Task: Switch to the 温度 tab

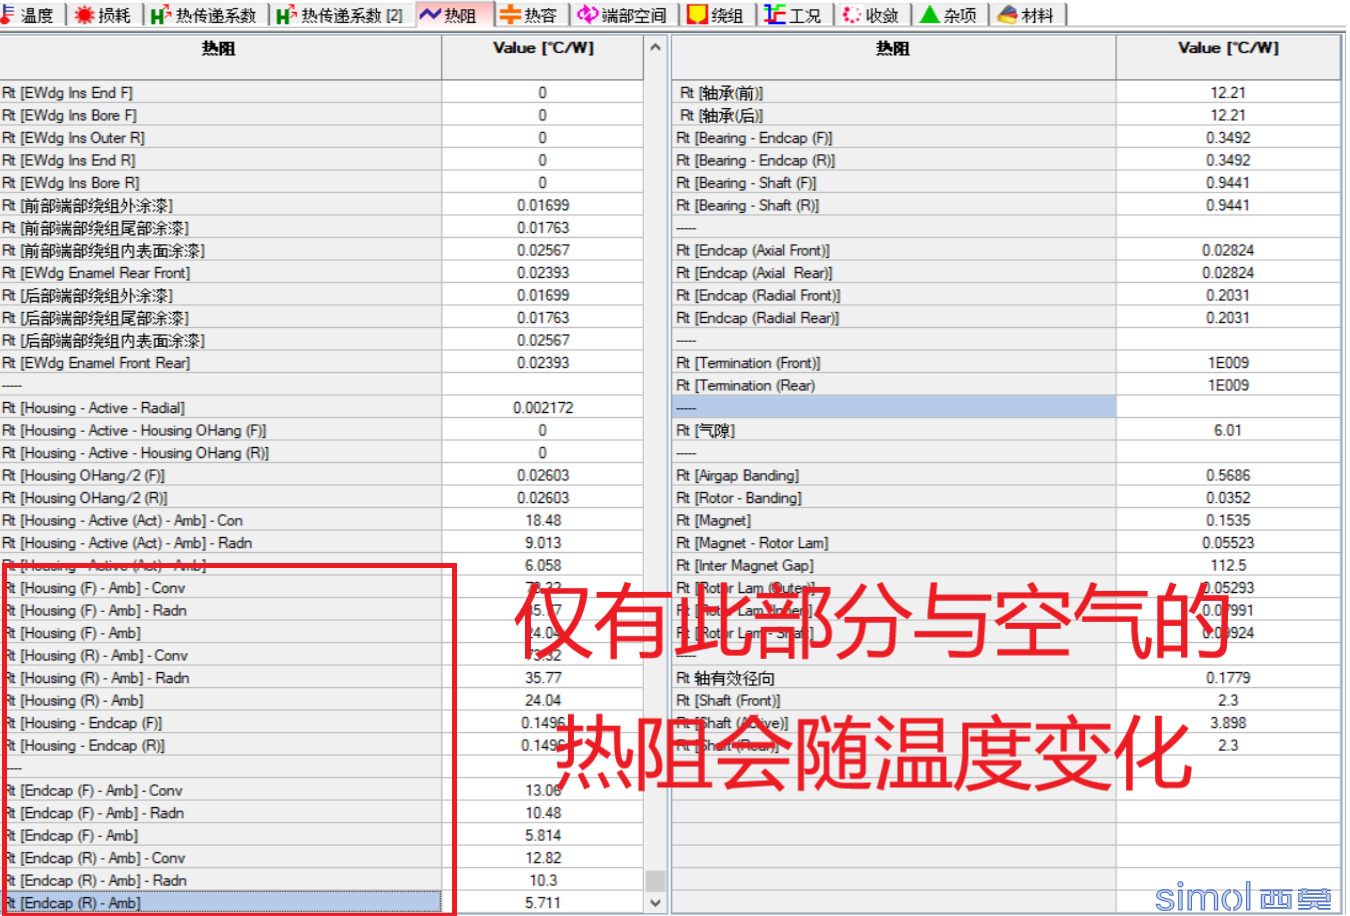Action: pyautogui.click(x=30, y=15)
